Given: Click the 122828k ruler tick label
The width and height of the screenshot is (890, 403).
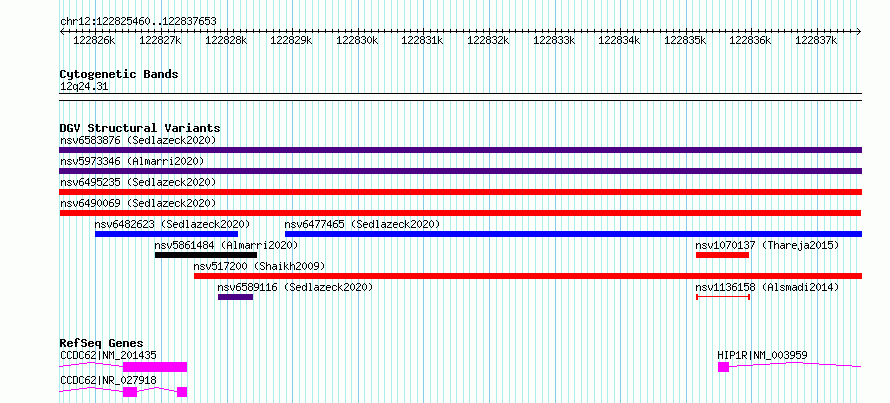Looking at the screenshot, I should click(x=226, y=40).
